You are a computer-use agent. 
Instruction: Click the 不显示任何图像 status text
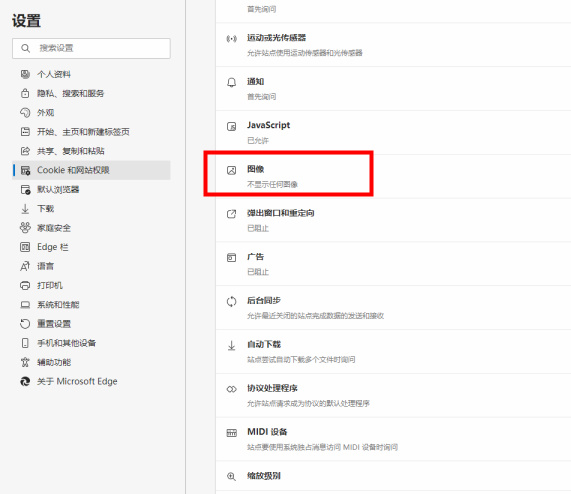tap(272, 185)
